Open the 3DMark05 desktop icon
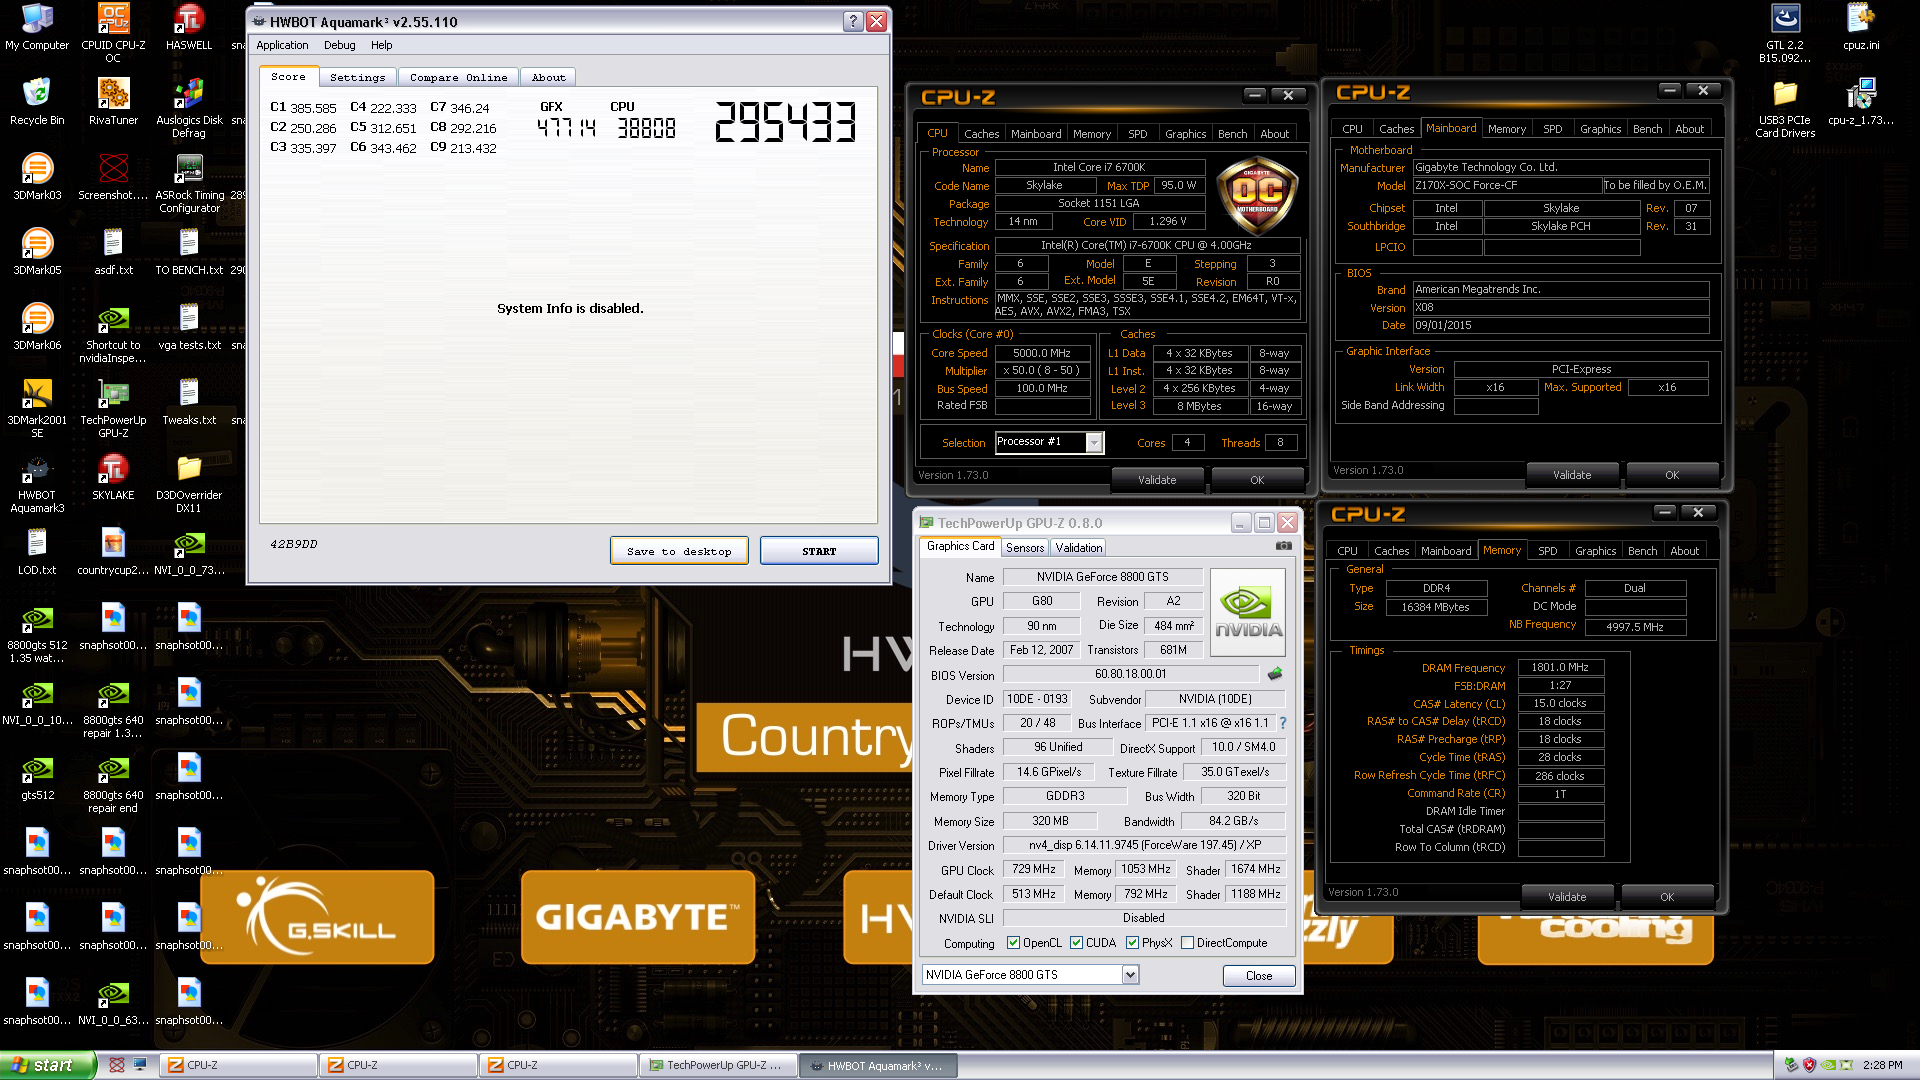The height and width of the screenshot is (1080, 1920). click(37, 251)
